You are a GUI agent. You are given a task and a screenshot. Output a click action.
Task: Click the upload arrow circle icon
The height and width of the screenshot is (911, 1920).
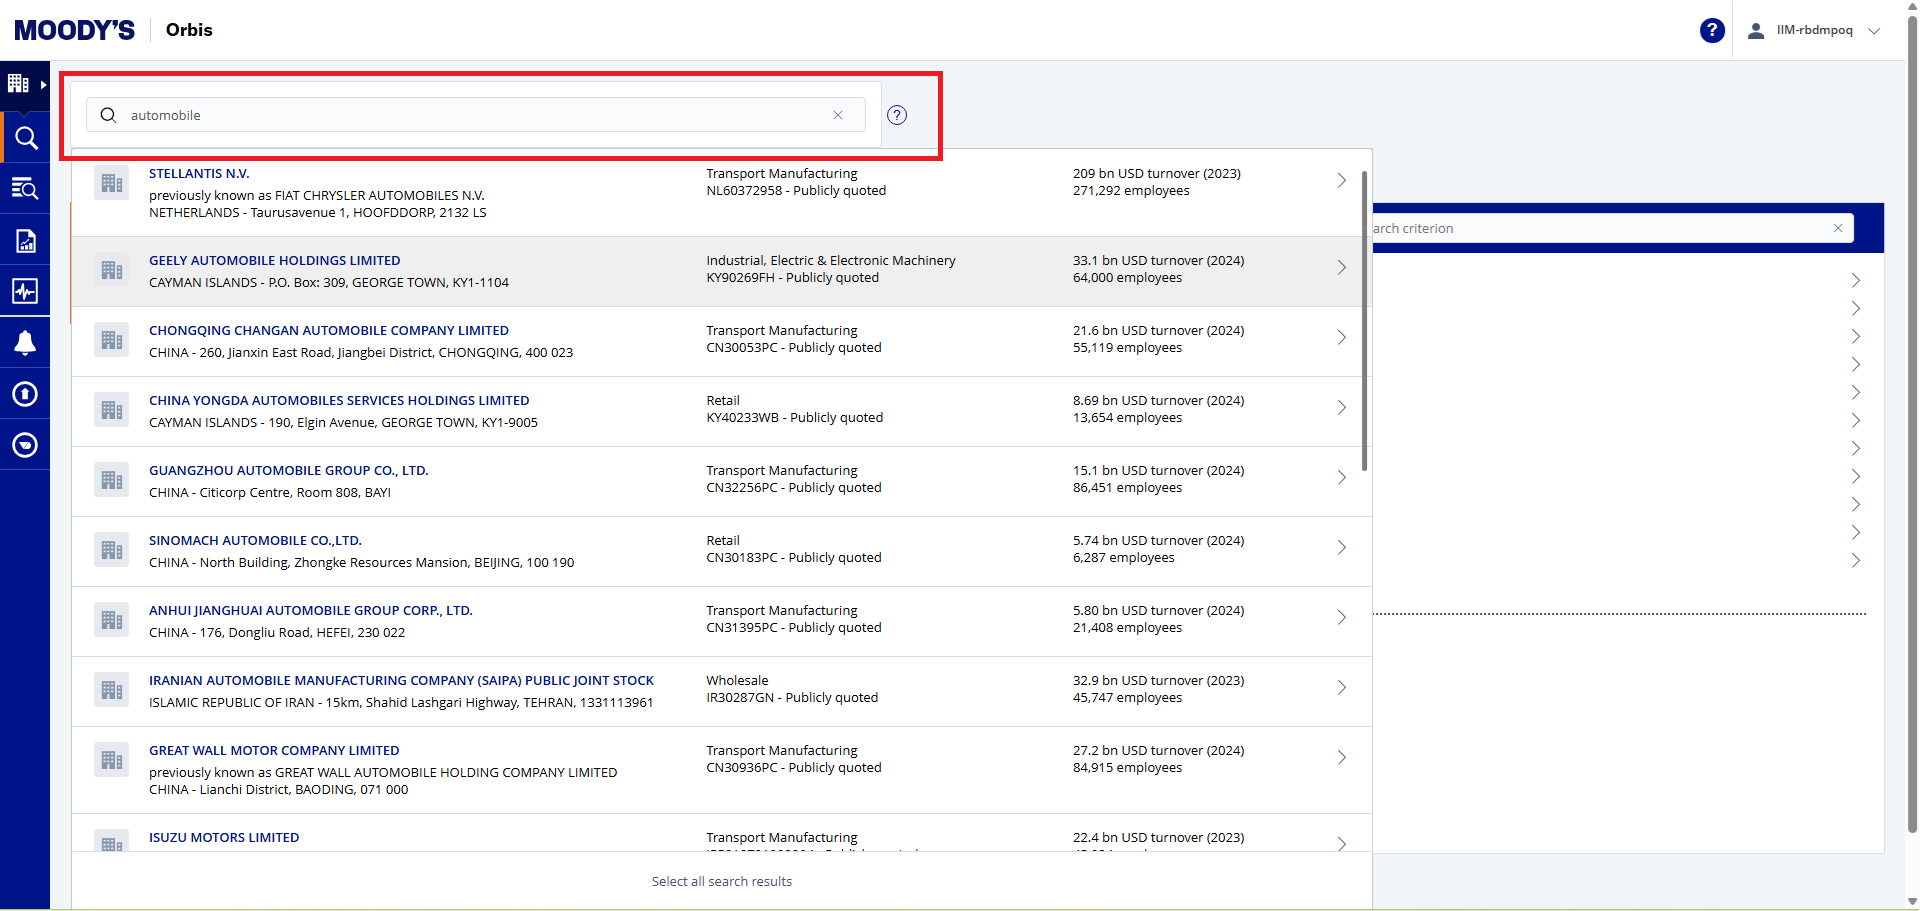tap(25, 394)
